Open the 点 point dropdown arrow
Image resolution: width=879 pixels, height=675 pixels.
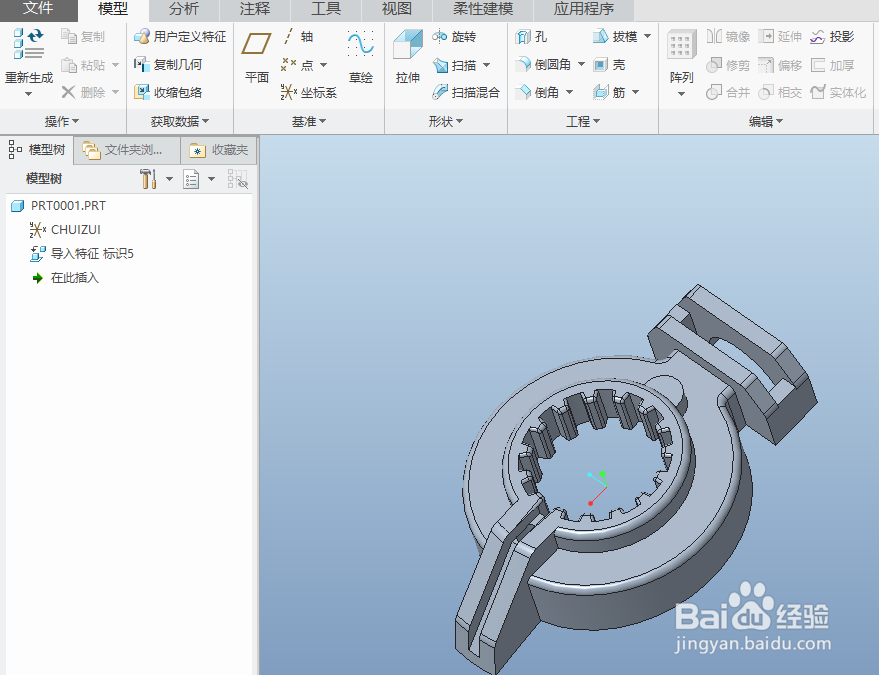pos(323,65)
